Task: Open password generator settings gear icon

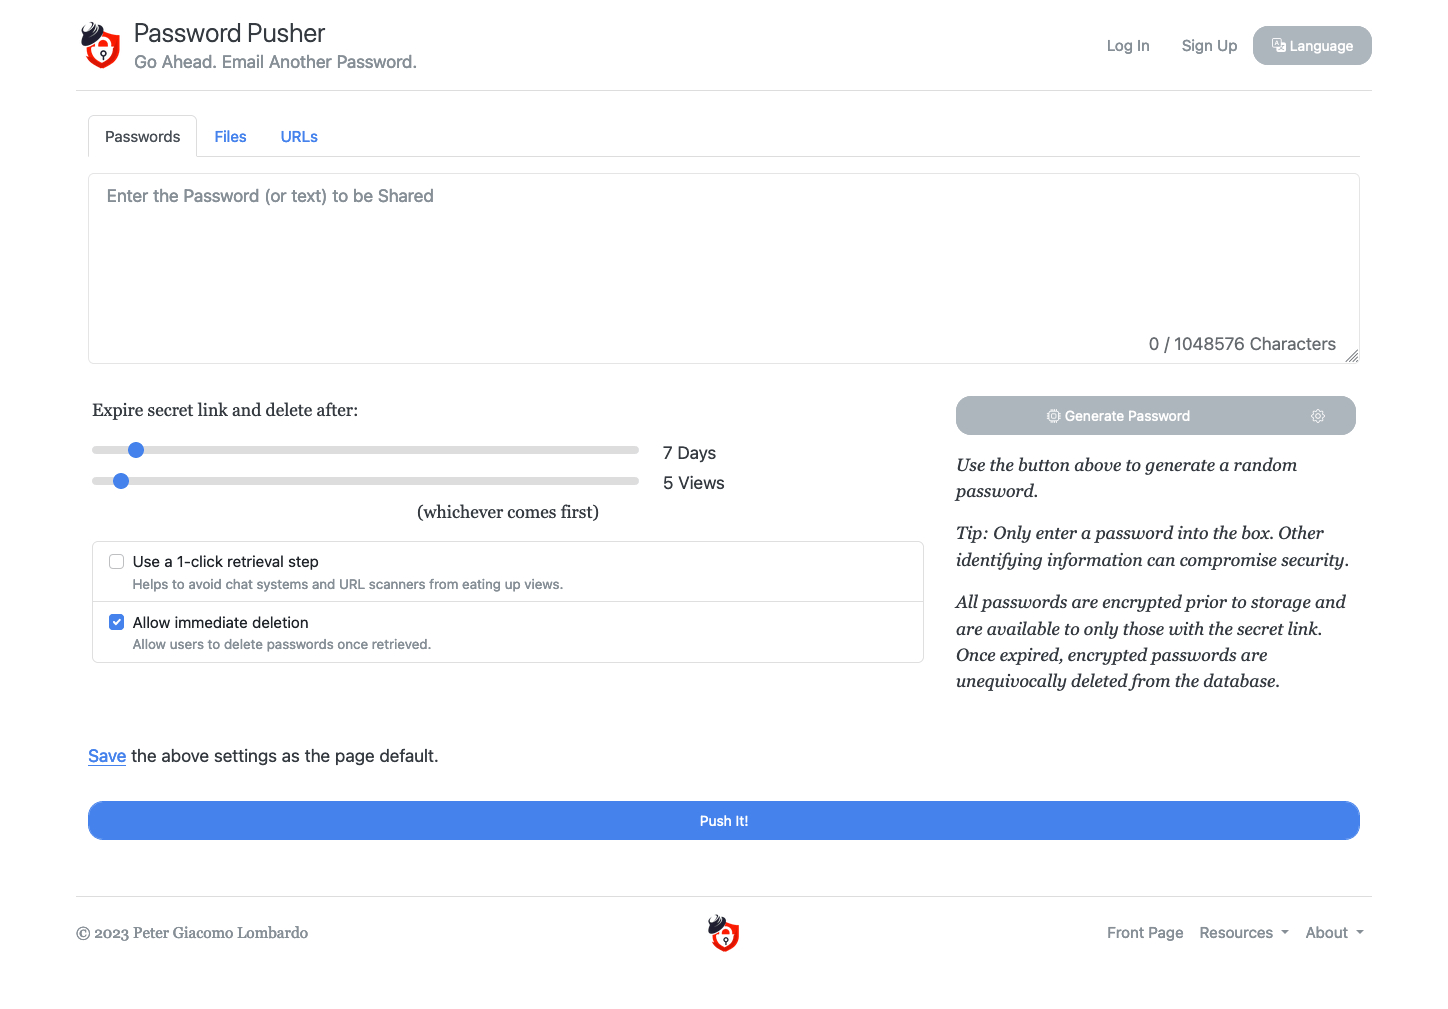Action: [x=1318, y=416]
